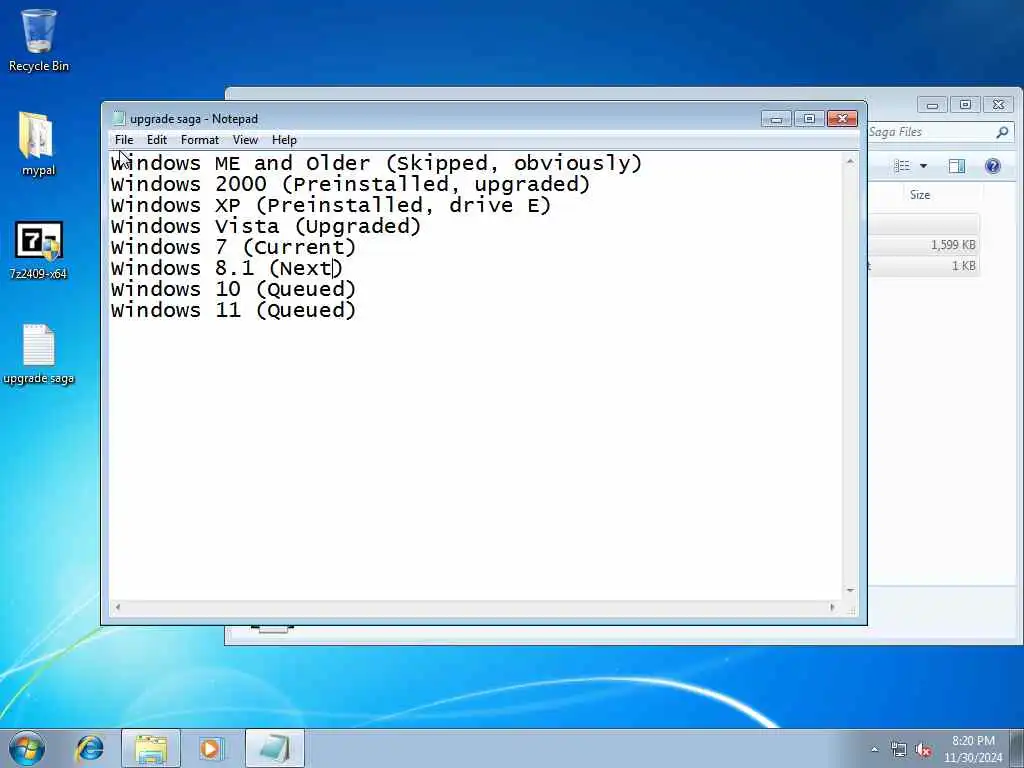This screenshot has width=1024, height=768.
Task: Open the Windows Start orb
Action: [27, 748]
